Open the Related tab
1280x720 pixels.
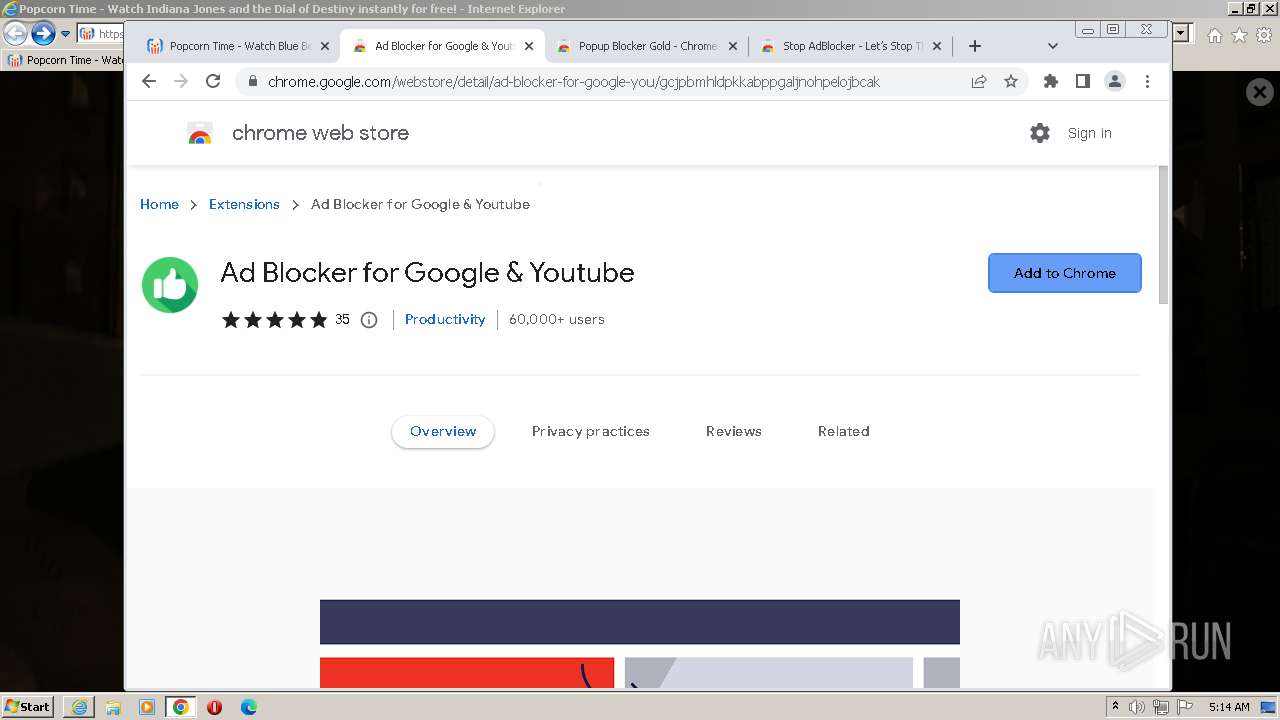[x=844, y=432]
